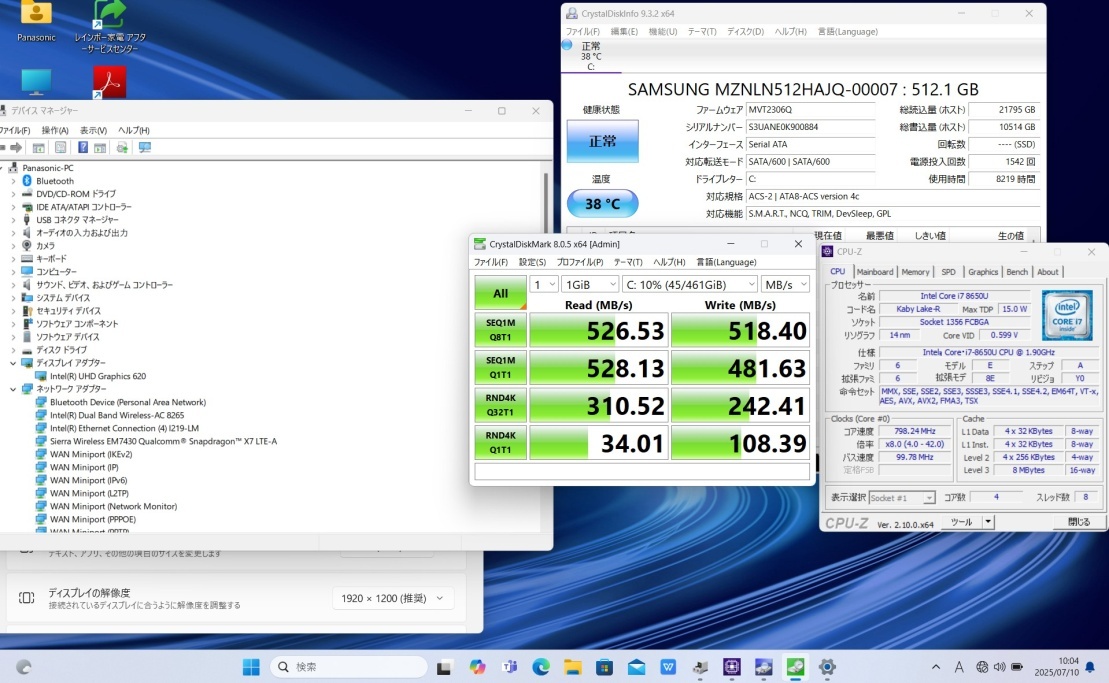
Task: Open Microsoft Teams from the taskbar
Action: click(x=509, y=667)
